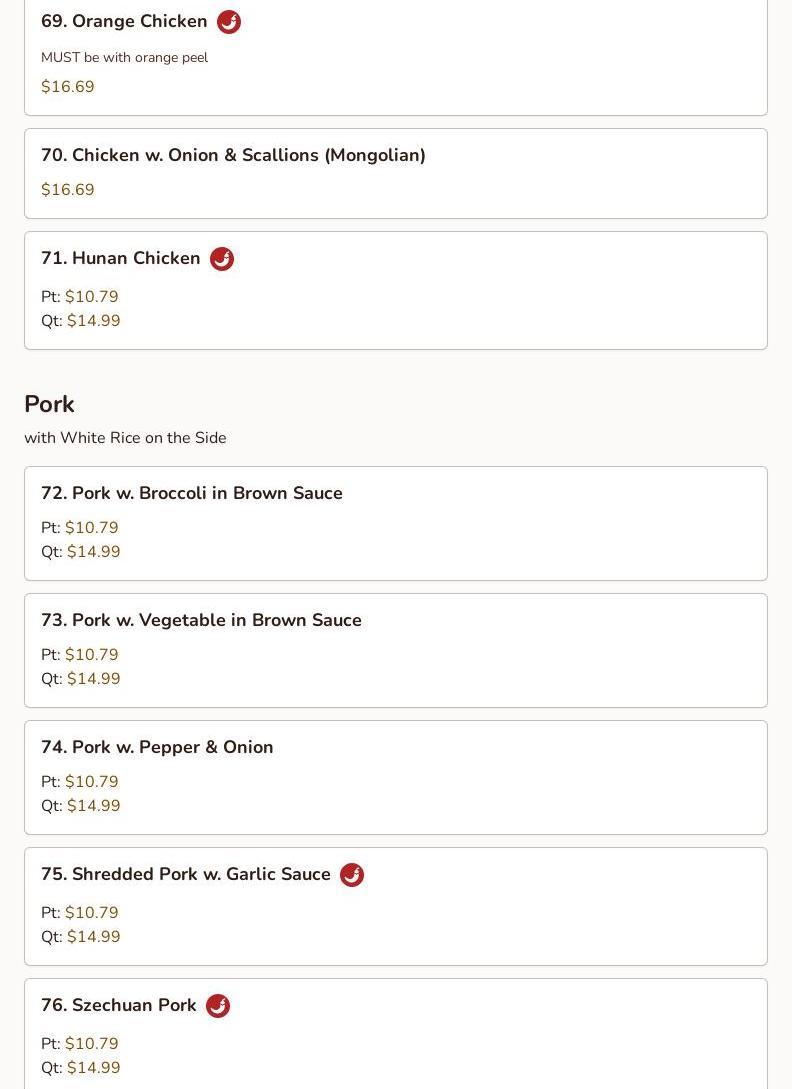
Task: Select 76. Szechuan Pork item title
Action: 118,1005
